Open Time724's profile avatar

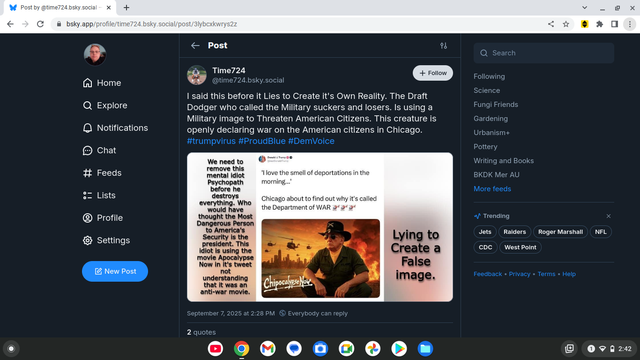tap(197, 75)
